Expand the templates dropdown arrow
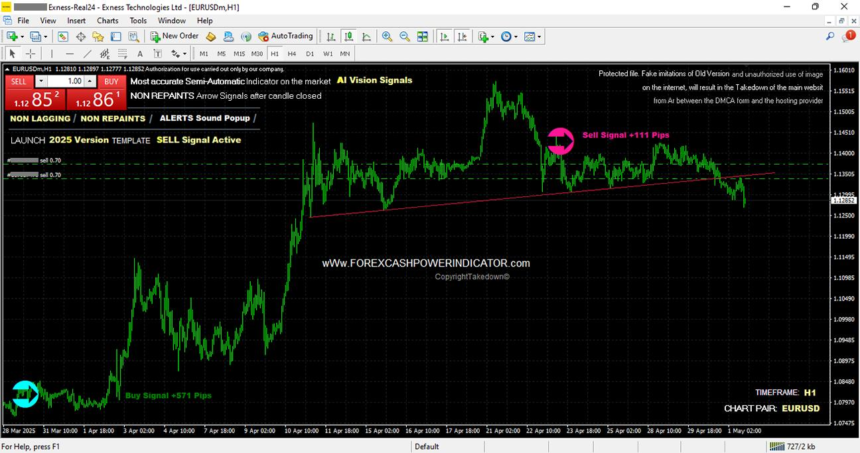 tap(539, 37)
